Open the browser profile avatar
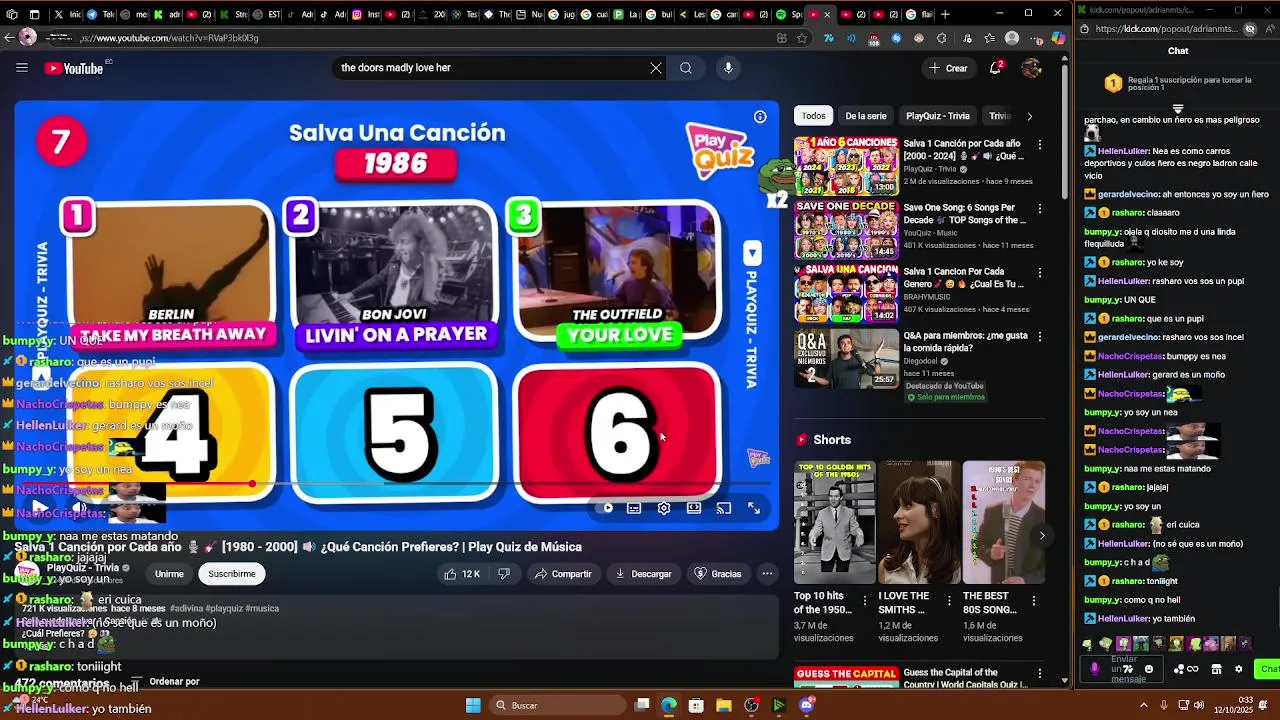 [1012, 38]
